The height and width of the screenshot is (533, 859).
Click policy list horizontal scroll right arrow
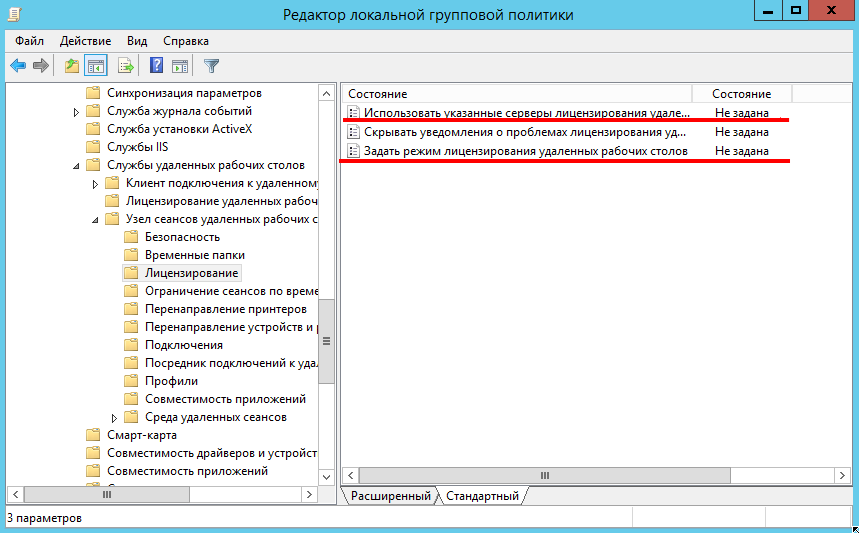pyautogui.click(x=842, y=475)
